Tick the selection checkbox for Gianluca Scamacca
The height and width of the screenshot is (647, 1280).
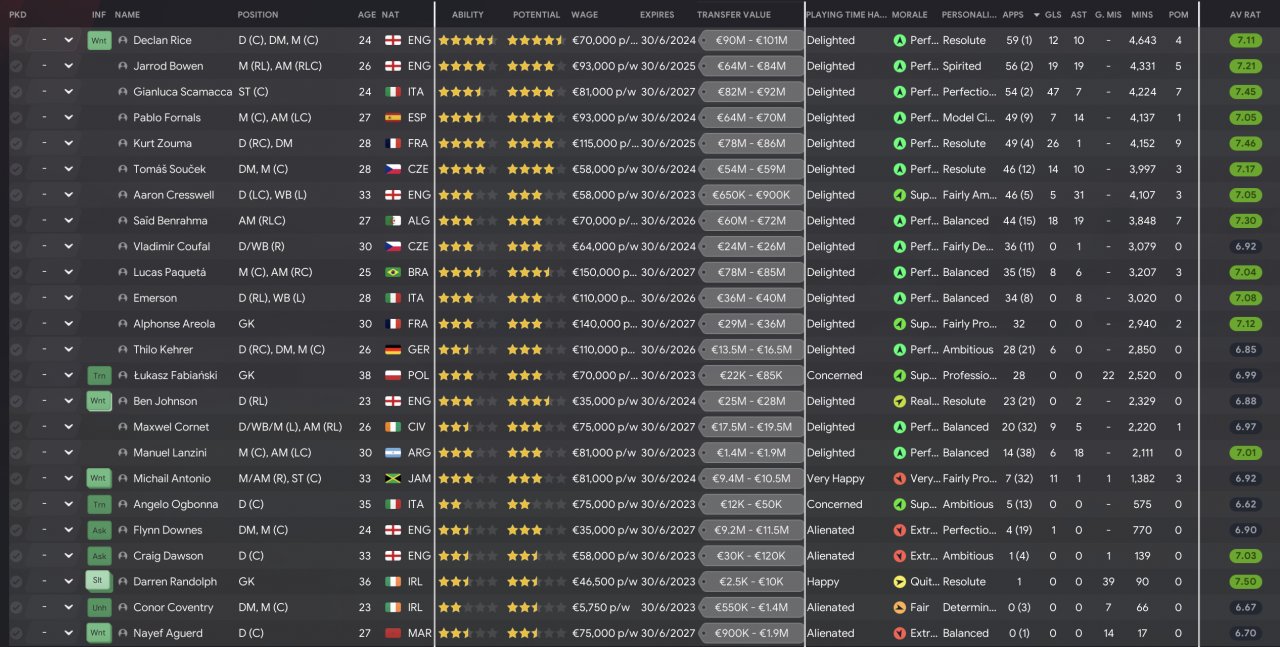tap(16, 92)
